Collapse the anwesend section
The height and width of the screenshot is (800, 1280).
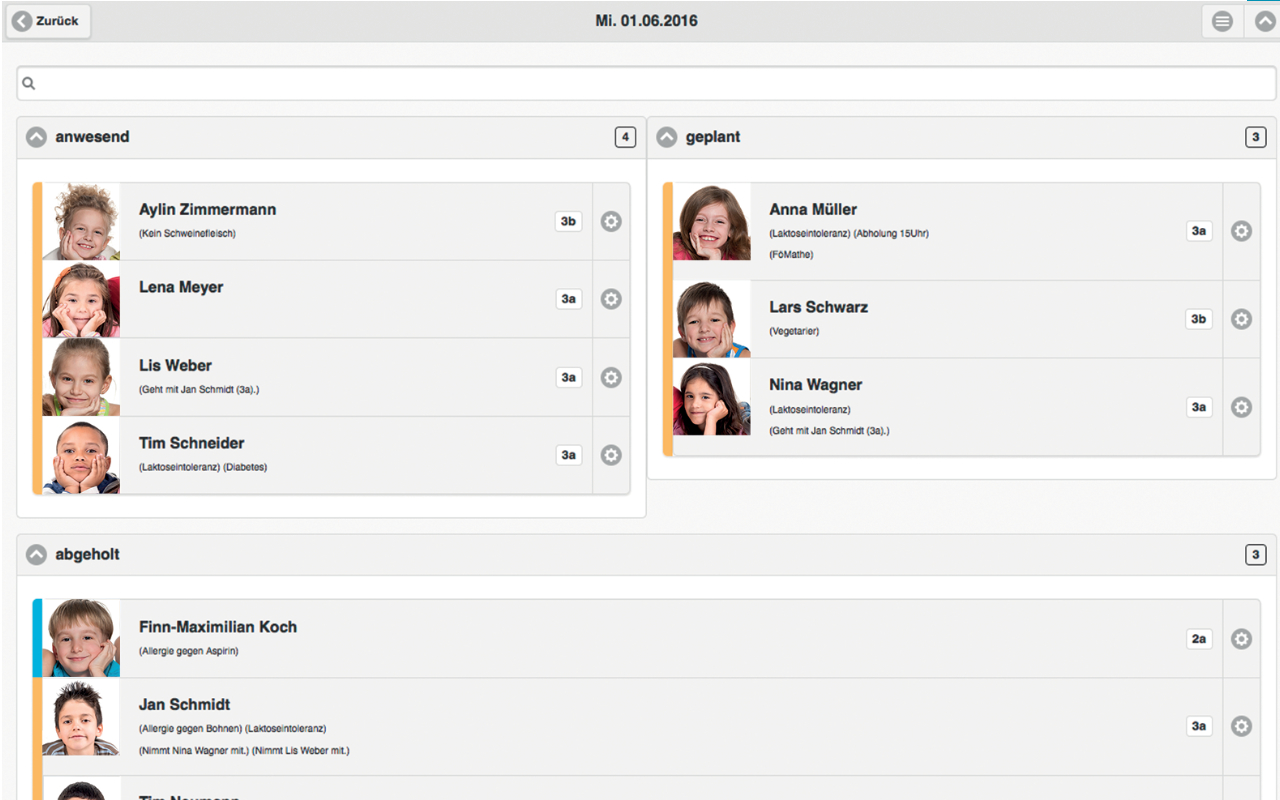pos(37,137)
